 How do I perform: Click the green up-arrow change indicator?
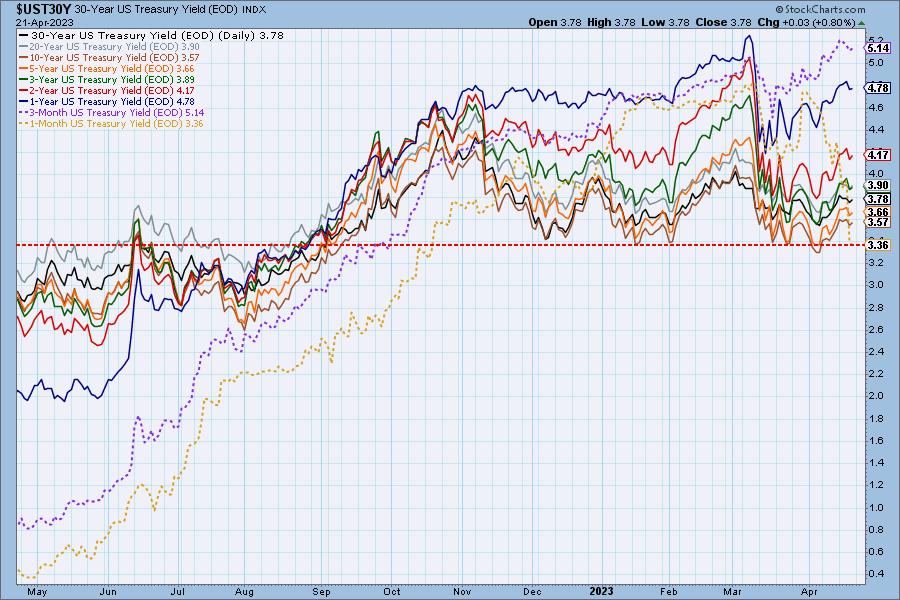coord(861,23)
